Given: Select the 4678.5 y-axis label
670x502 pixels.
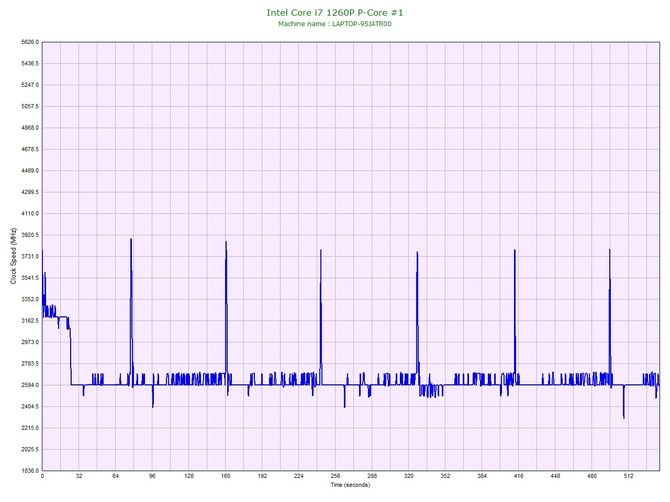Looking at the screenshot, I should [30, 150].
